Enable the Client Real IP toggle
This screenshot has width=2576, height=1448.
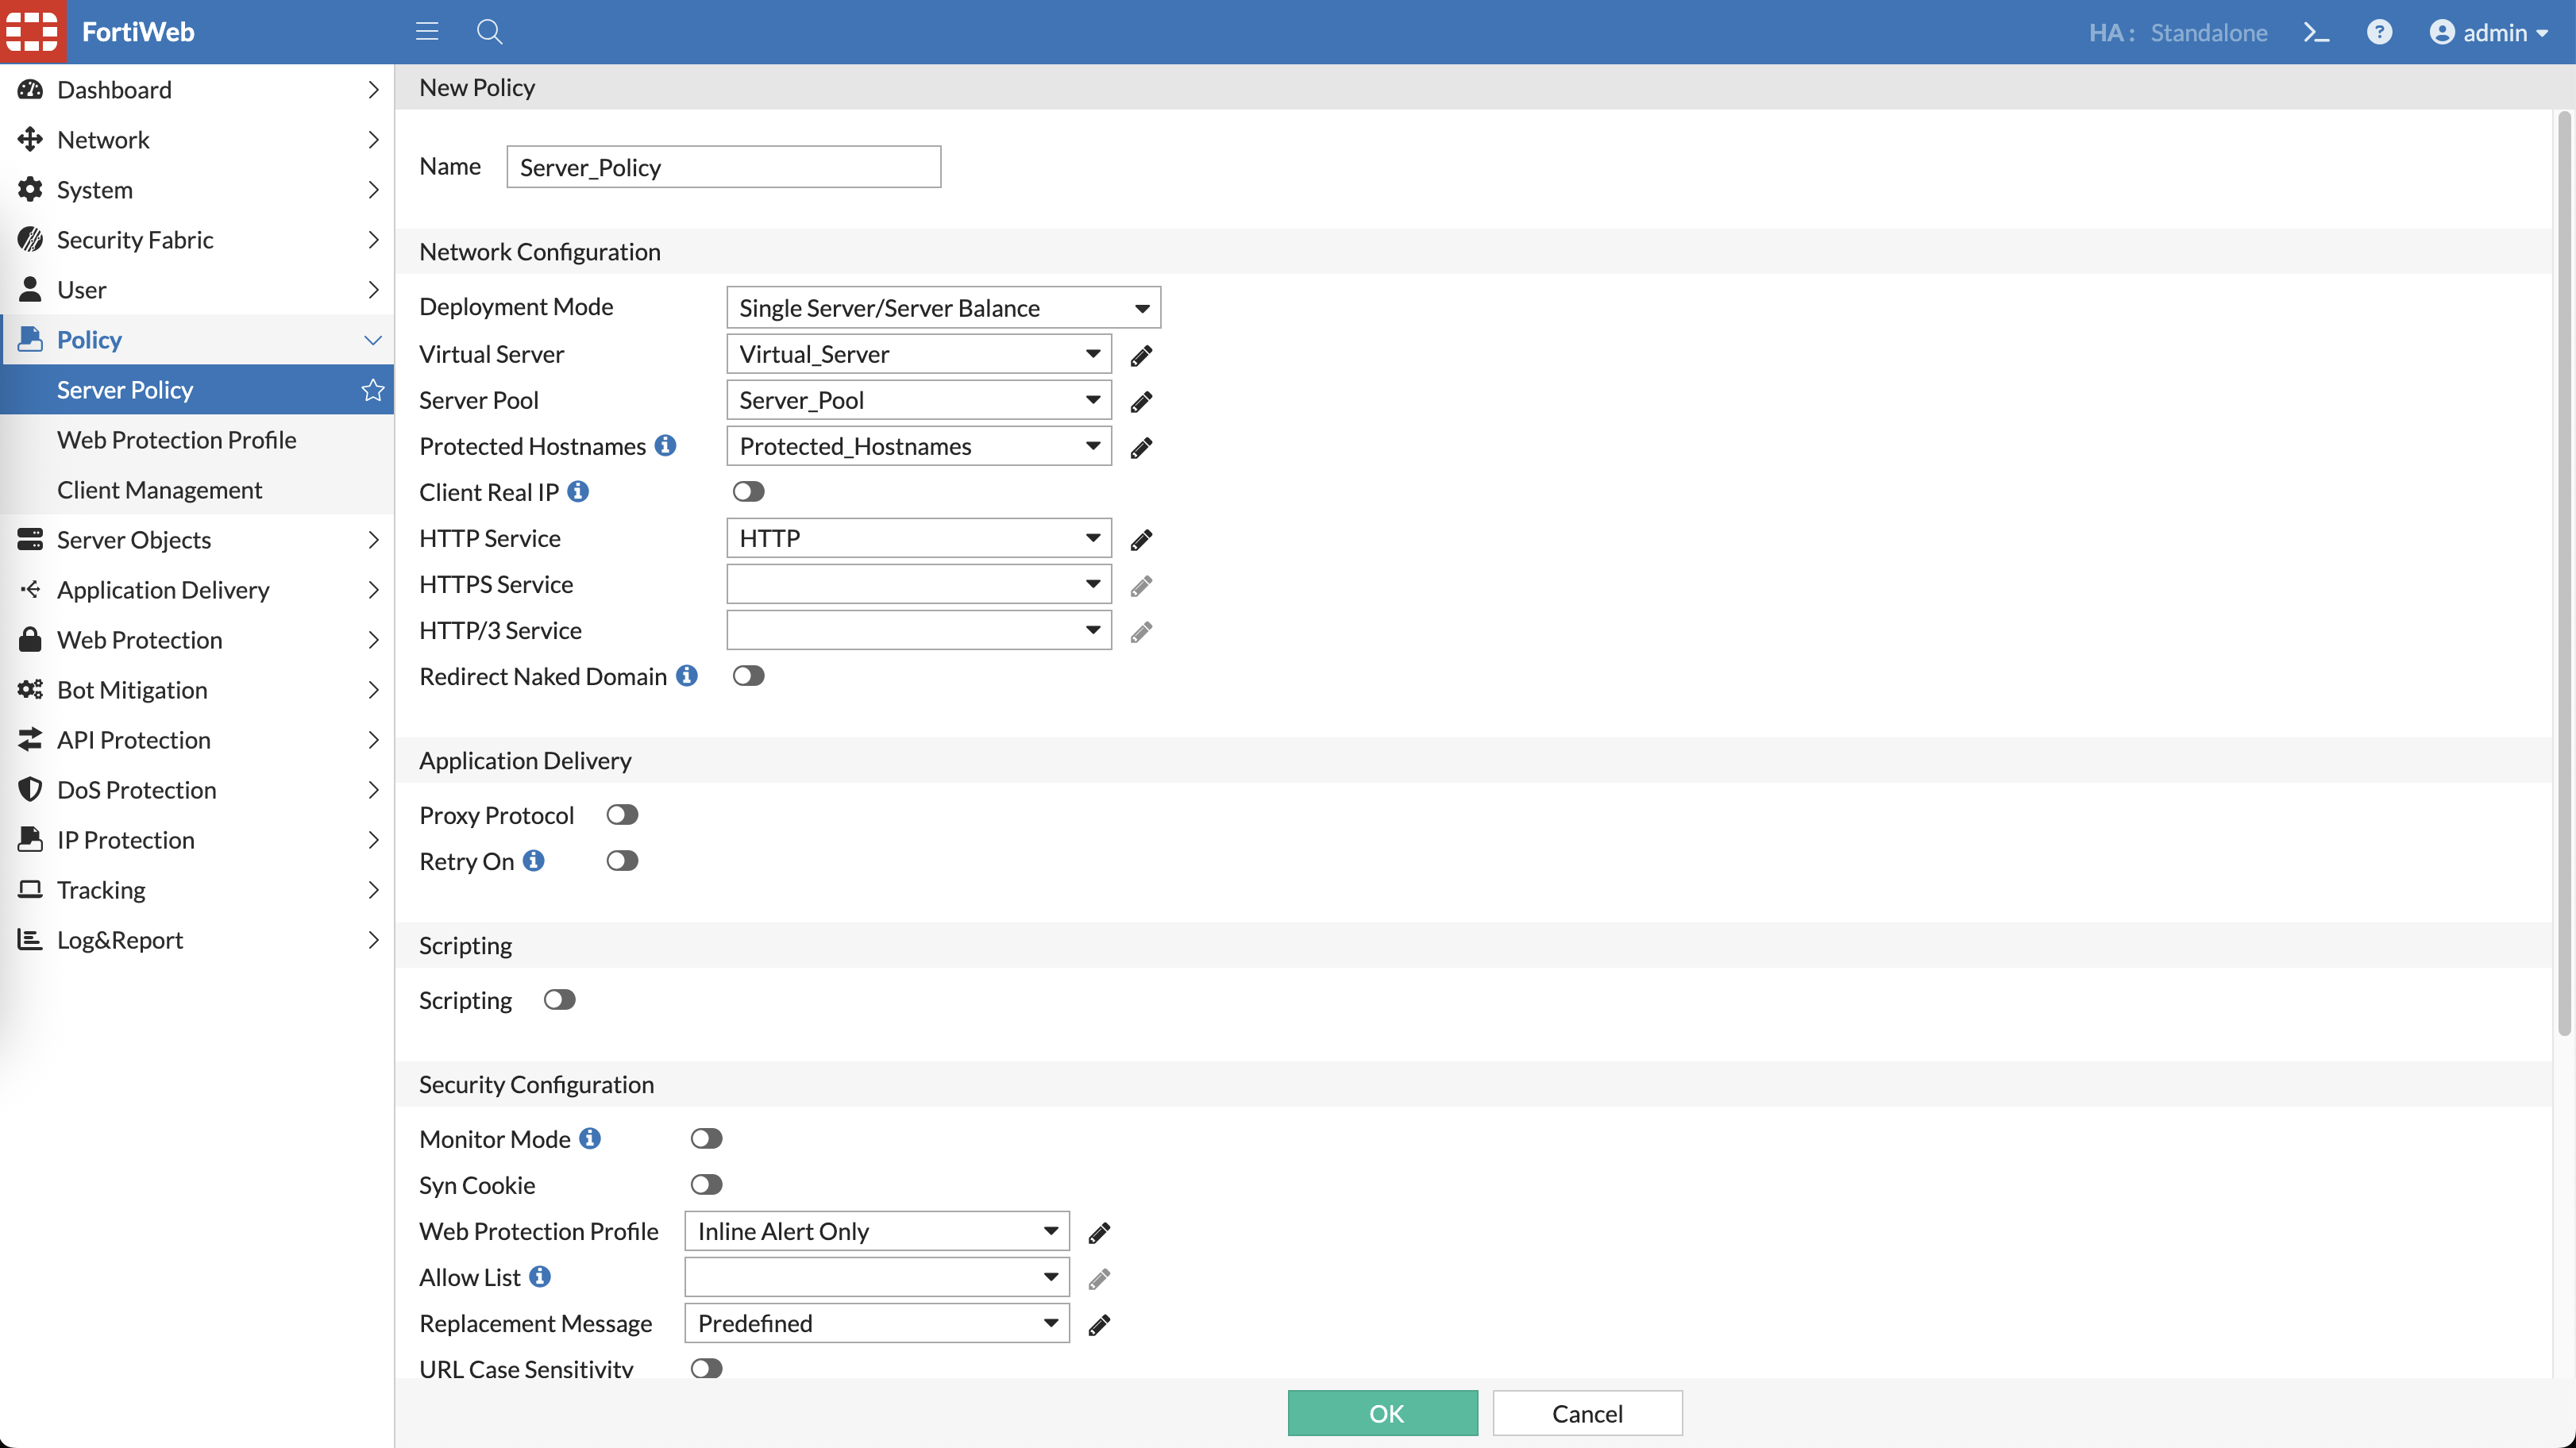pos(748,492)
